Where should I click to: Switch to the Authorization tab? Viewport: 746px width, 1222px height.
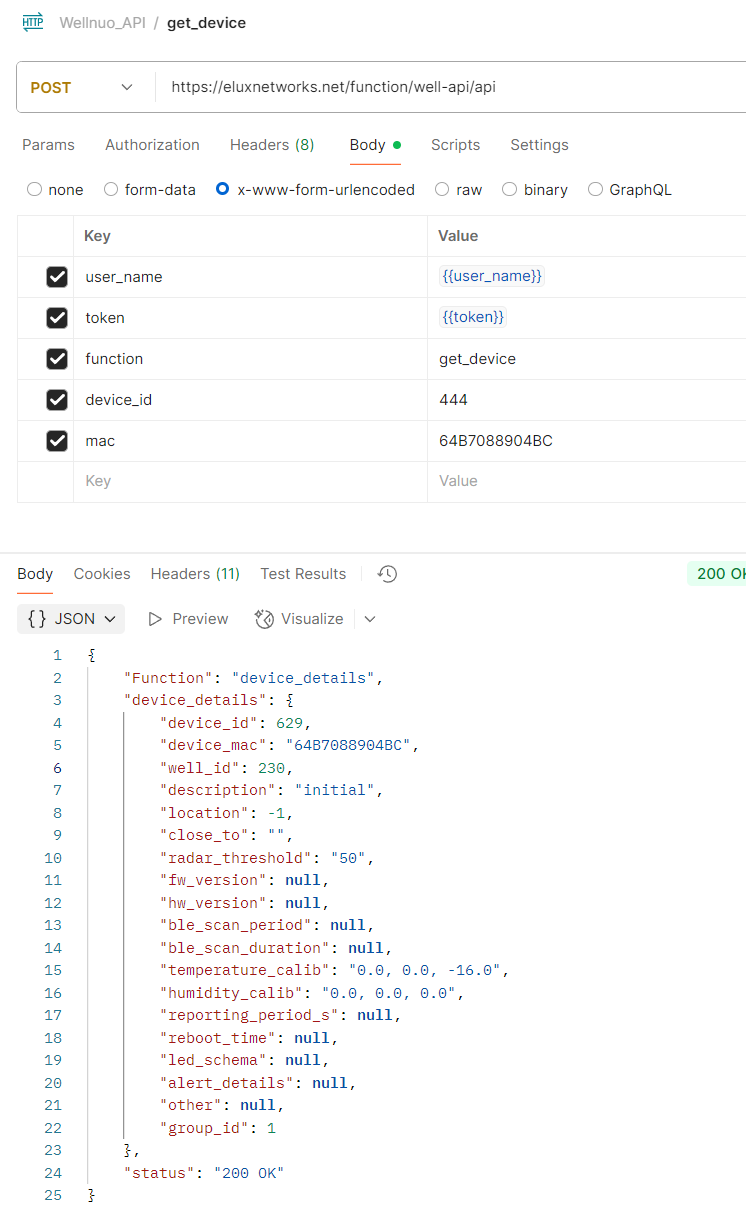click(152, 145)
